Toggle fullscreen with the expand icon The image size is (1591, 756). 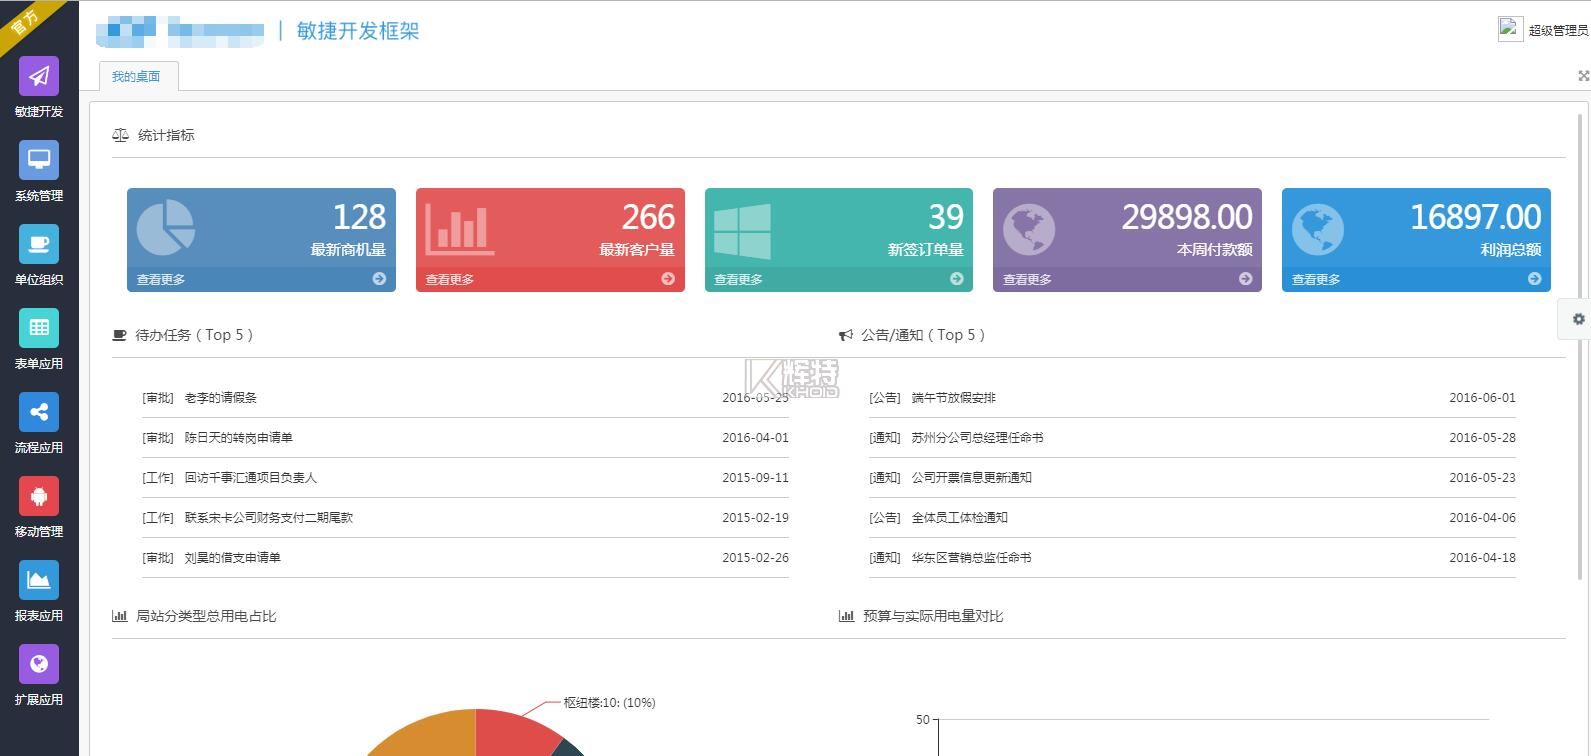pyautogui.click(x=1583, y=76)
